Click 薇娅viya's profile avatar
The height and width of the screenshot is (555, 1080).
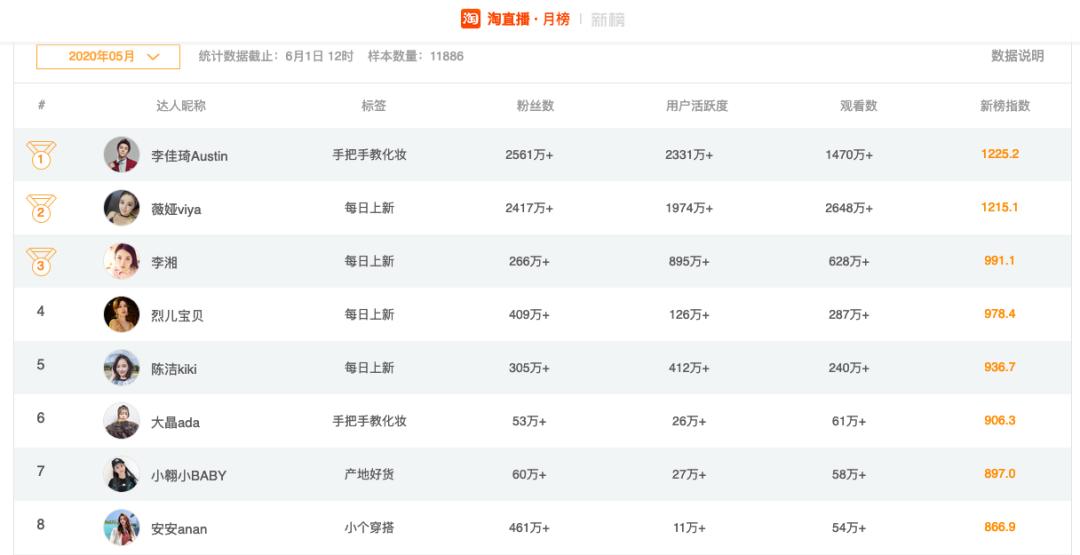122,208
